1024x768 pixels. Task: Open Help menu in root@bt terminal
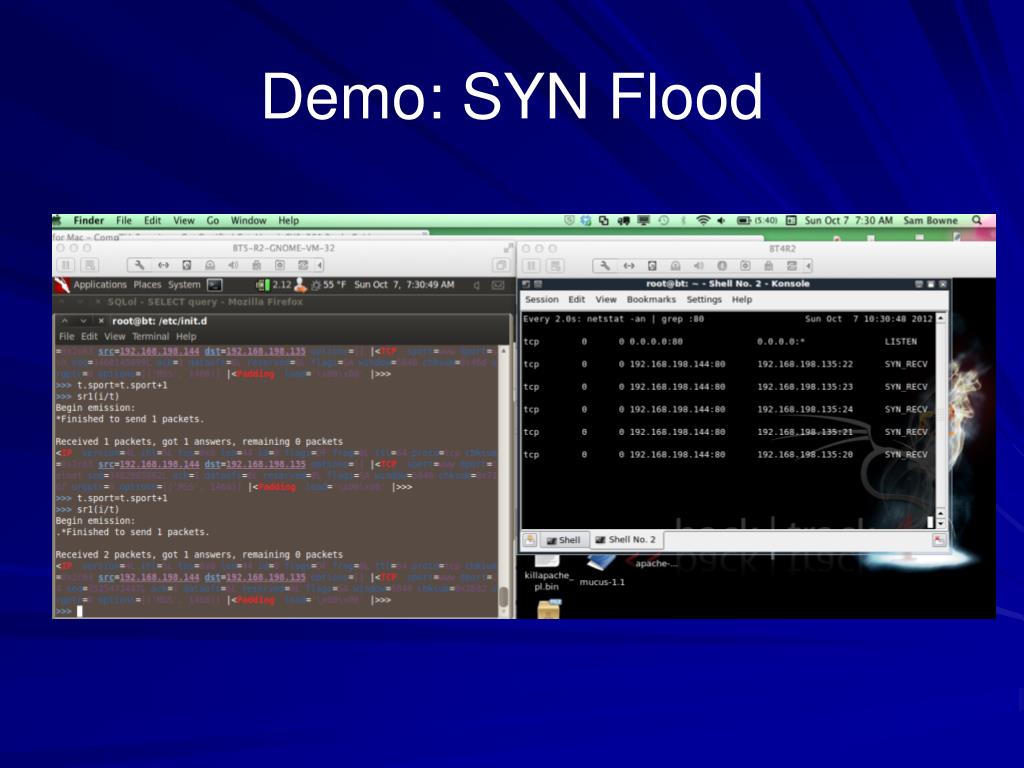click(x=185, y=336)
